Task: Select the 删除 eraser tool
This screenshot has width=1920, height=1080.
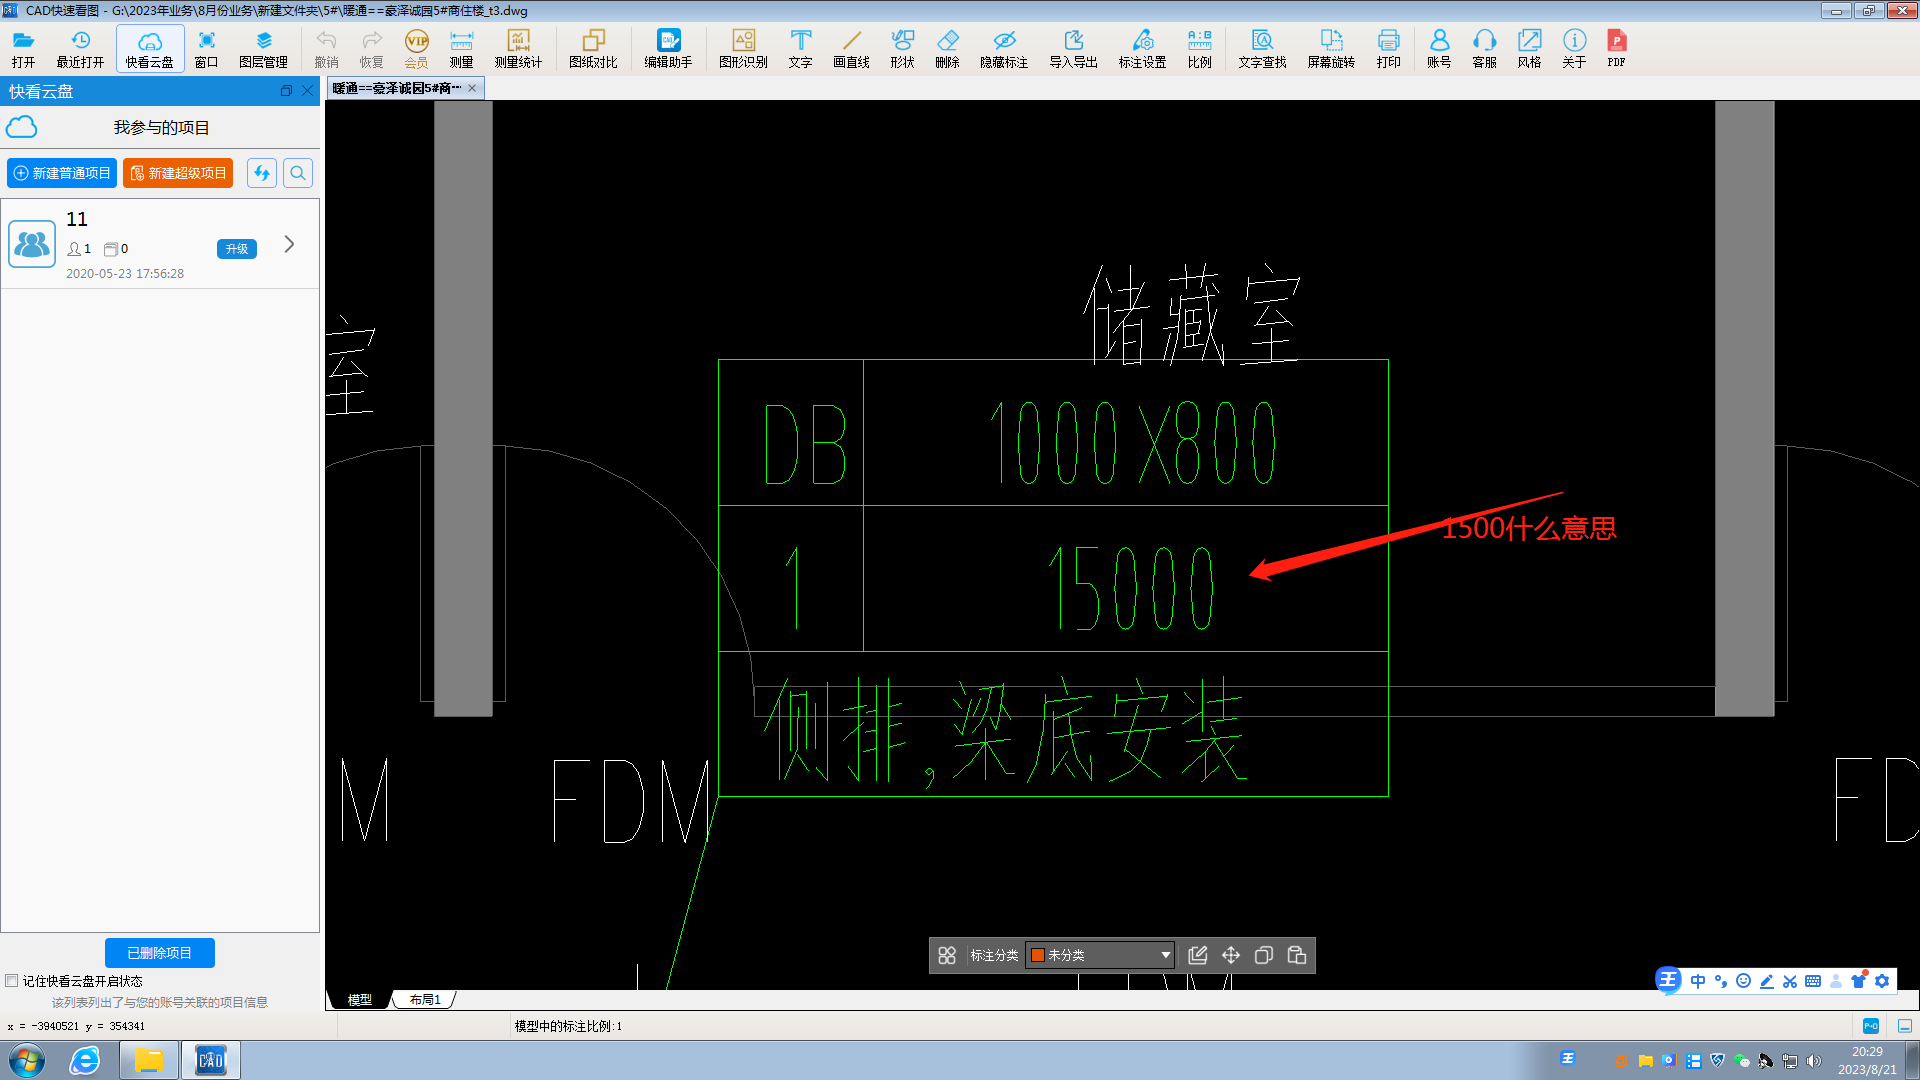Action: pyautogui.click(x=947, y=48)
